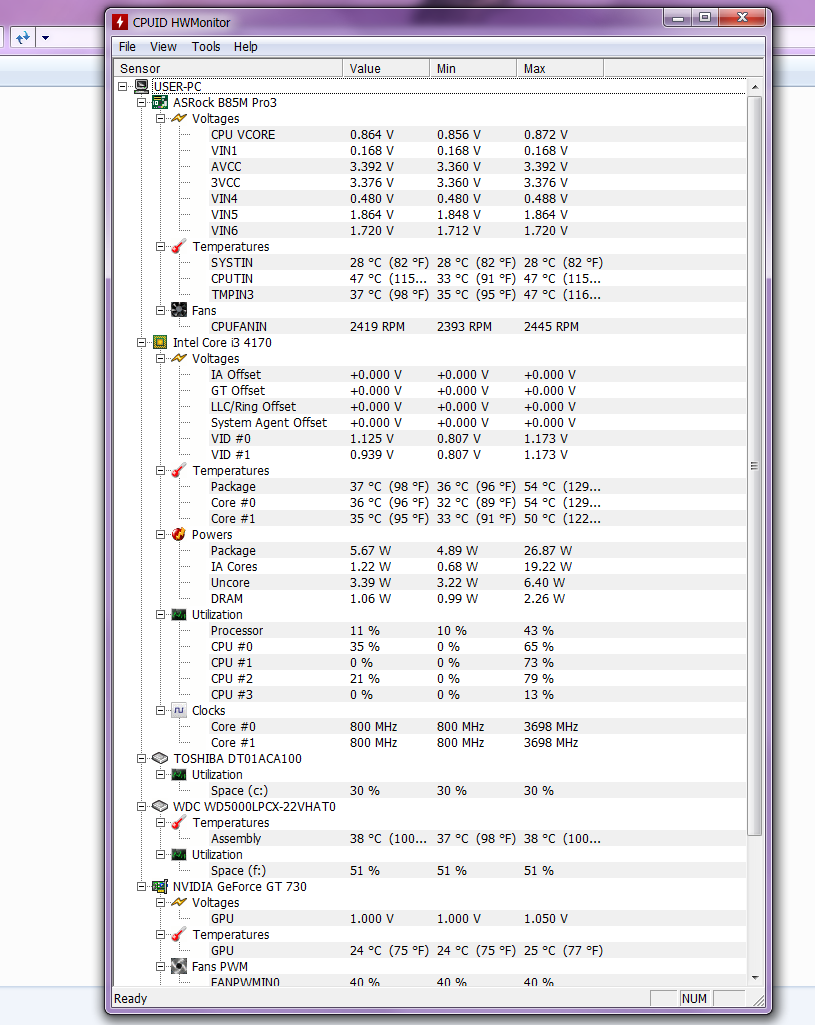Click the TOSHIBA Utilization graph icon
This screenshot has width=815, height=1025.
click(x=179, y=775)
